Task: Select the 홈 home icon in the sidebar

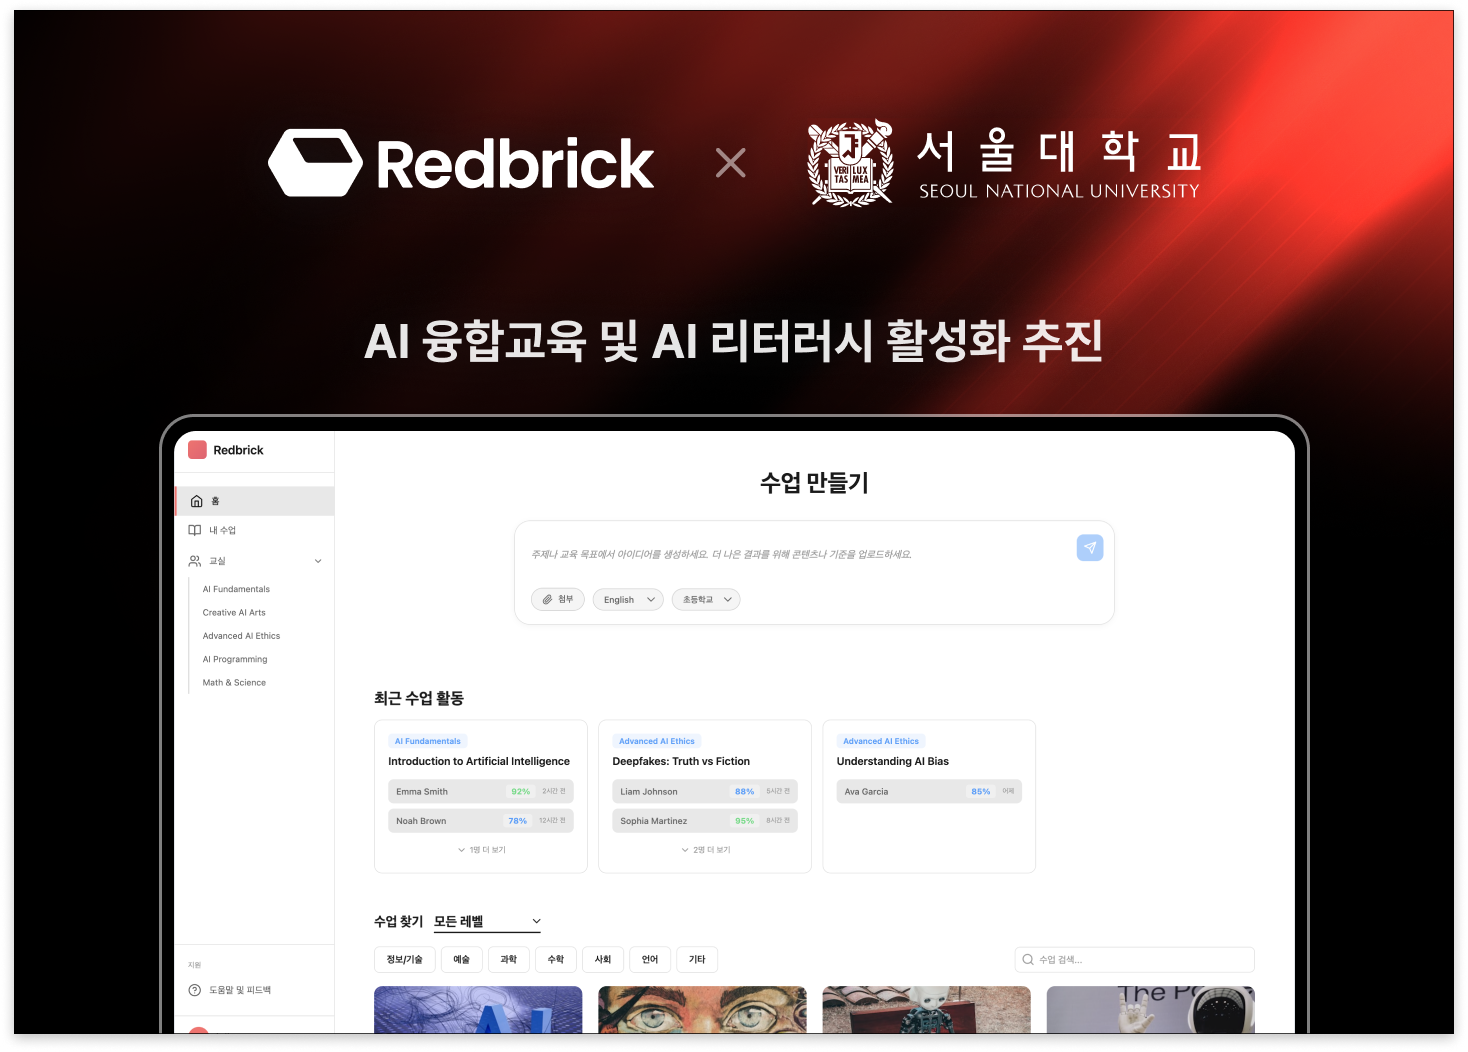Action: 194,501
